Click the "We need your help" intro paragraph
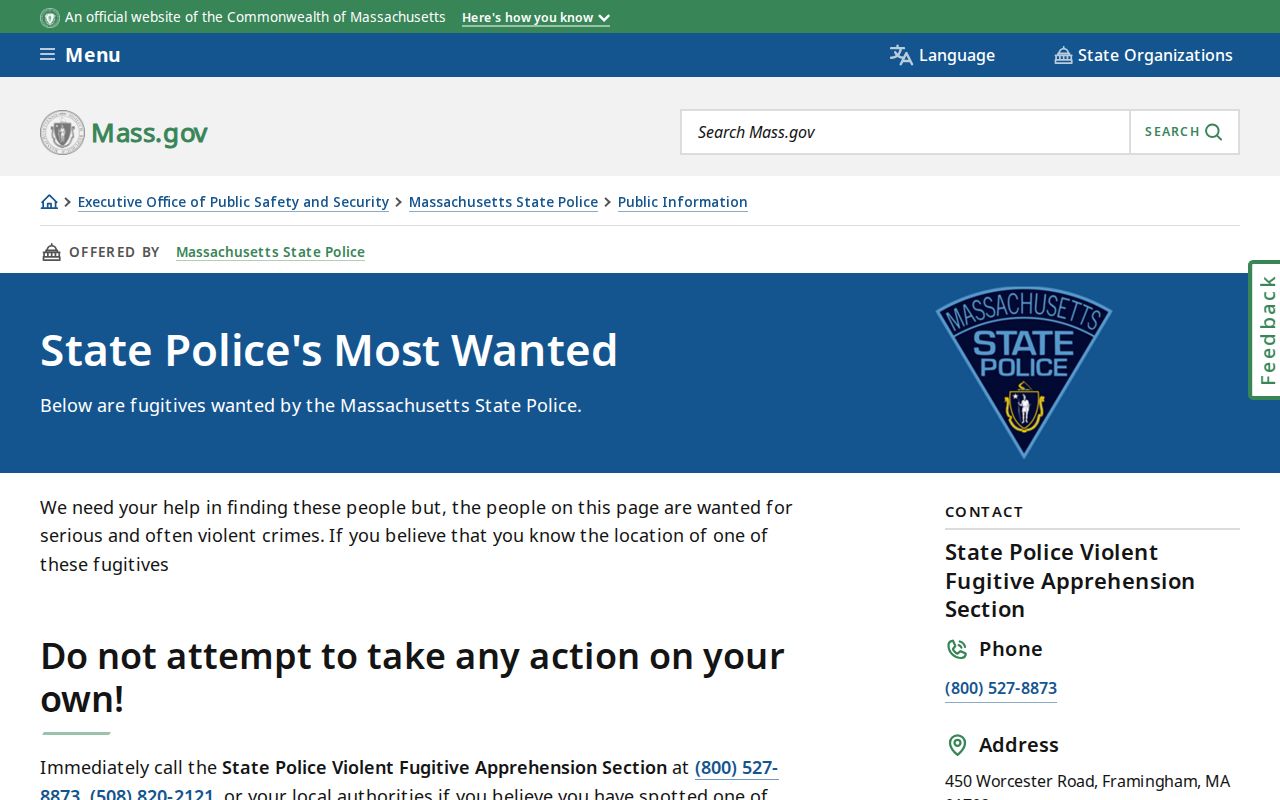The width and height of the screenshot is (1280, 800). [x=416, y=536]
